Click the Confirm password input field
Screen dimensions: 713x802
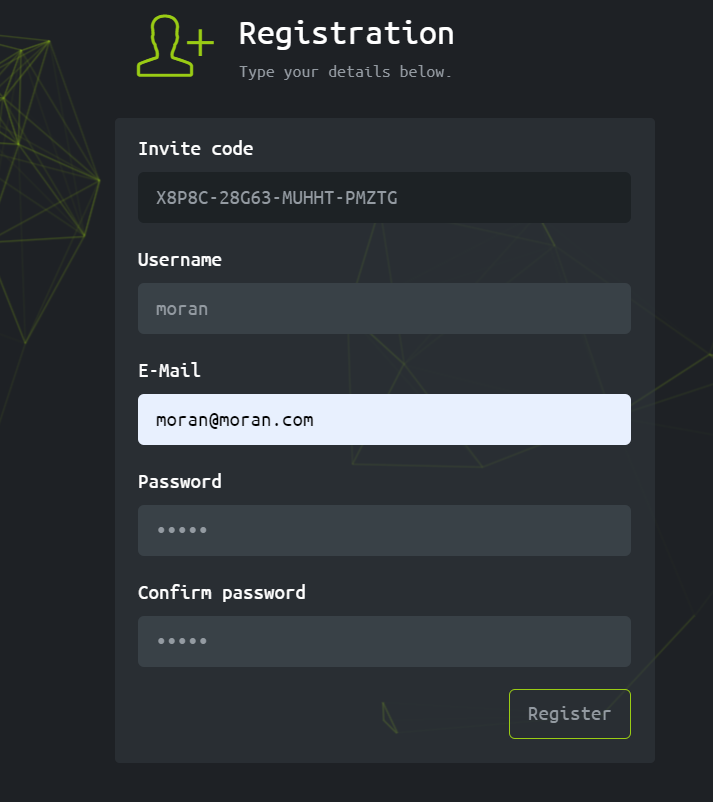(384, 642)
